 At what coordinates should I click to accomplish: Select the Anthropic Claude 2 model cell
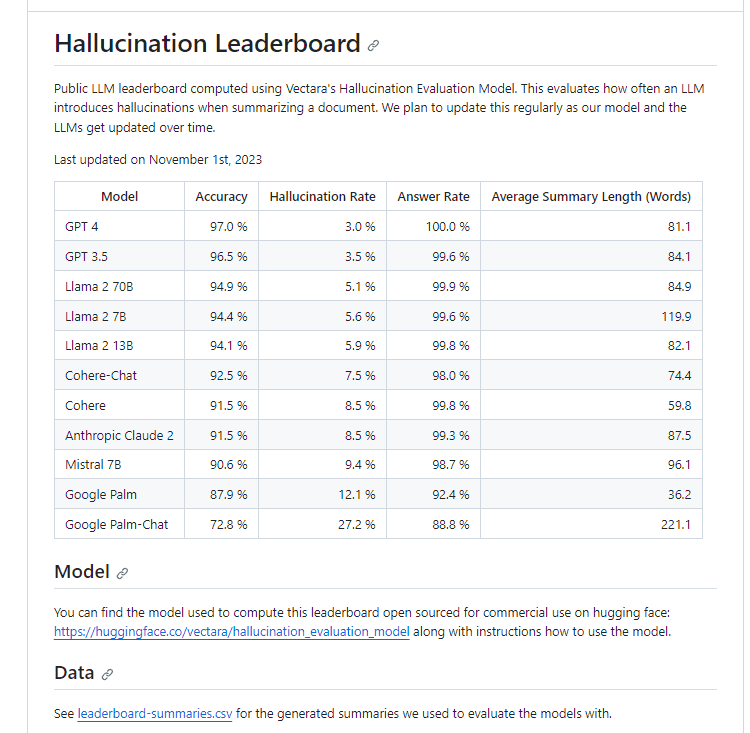120,435
